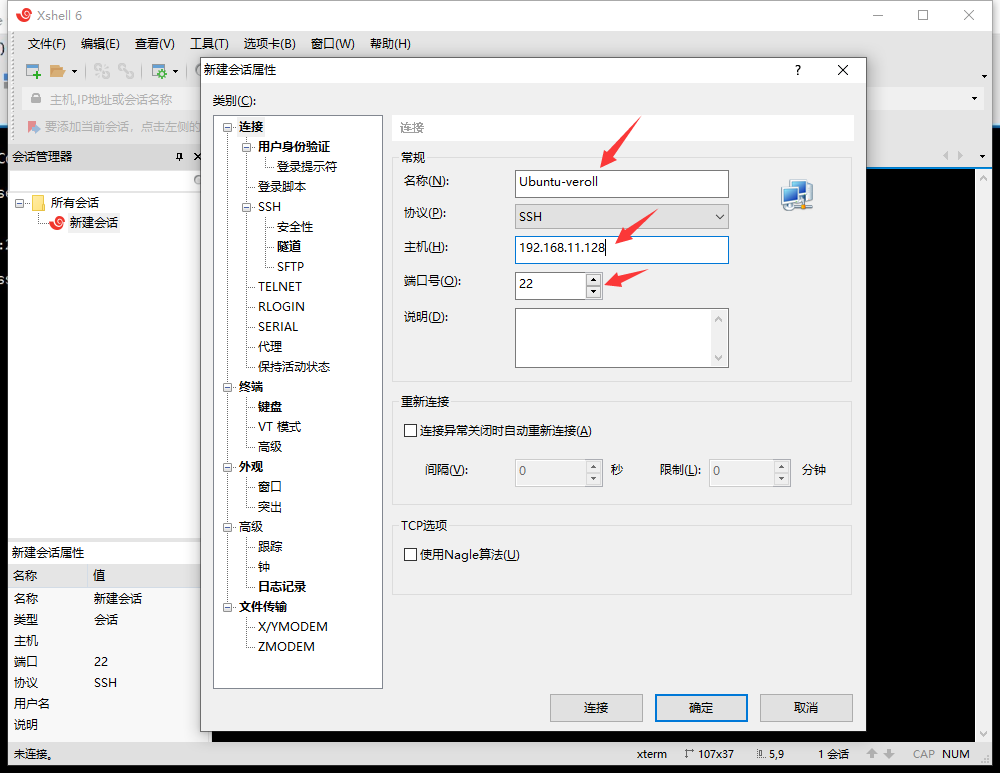Close the 新建会话属性 dialog
1000x773 pixels.
[842, 70]
